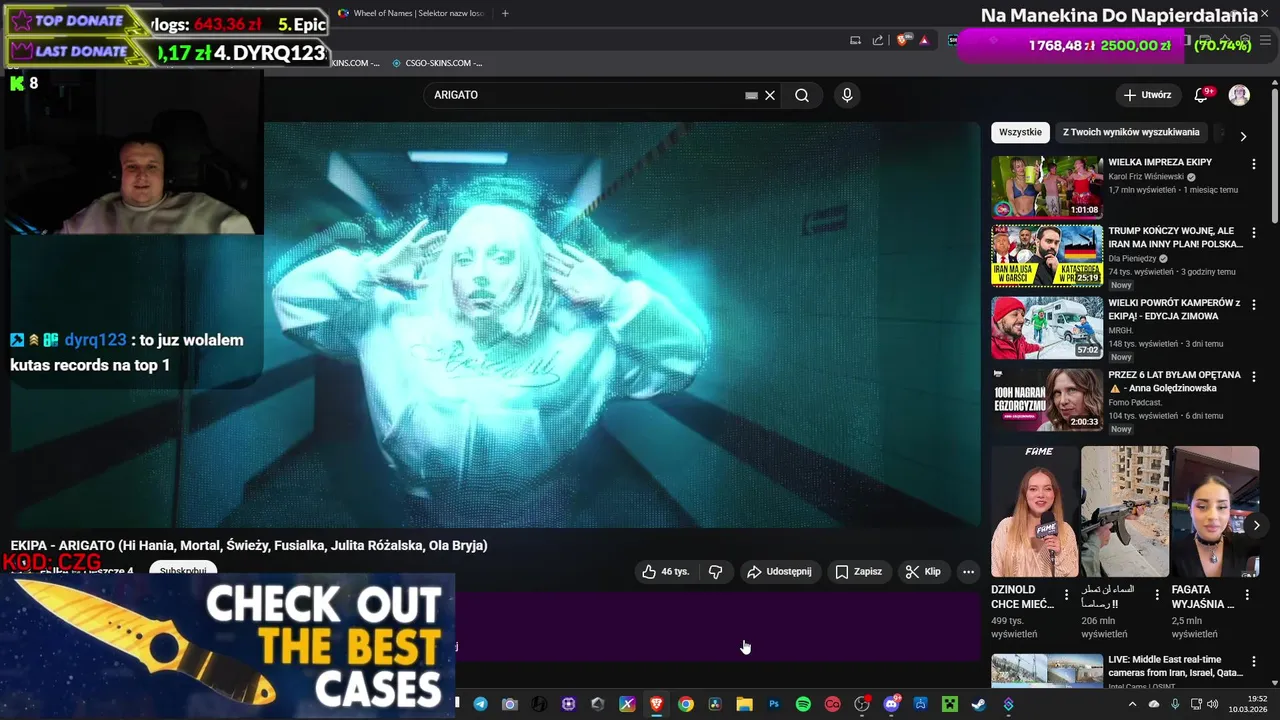Open Photoshop from the taskbar
The image size is (1280, 720).
(x=774, y=704)
